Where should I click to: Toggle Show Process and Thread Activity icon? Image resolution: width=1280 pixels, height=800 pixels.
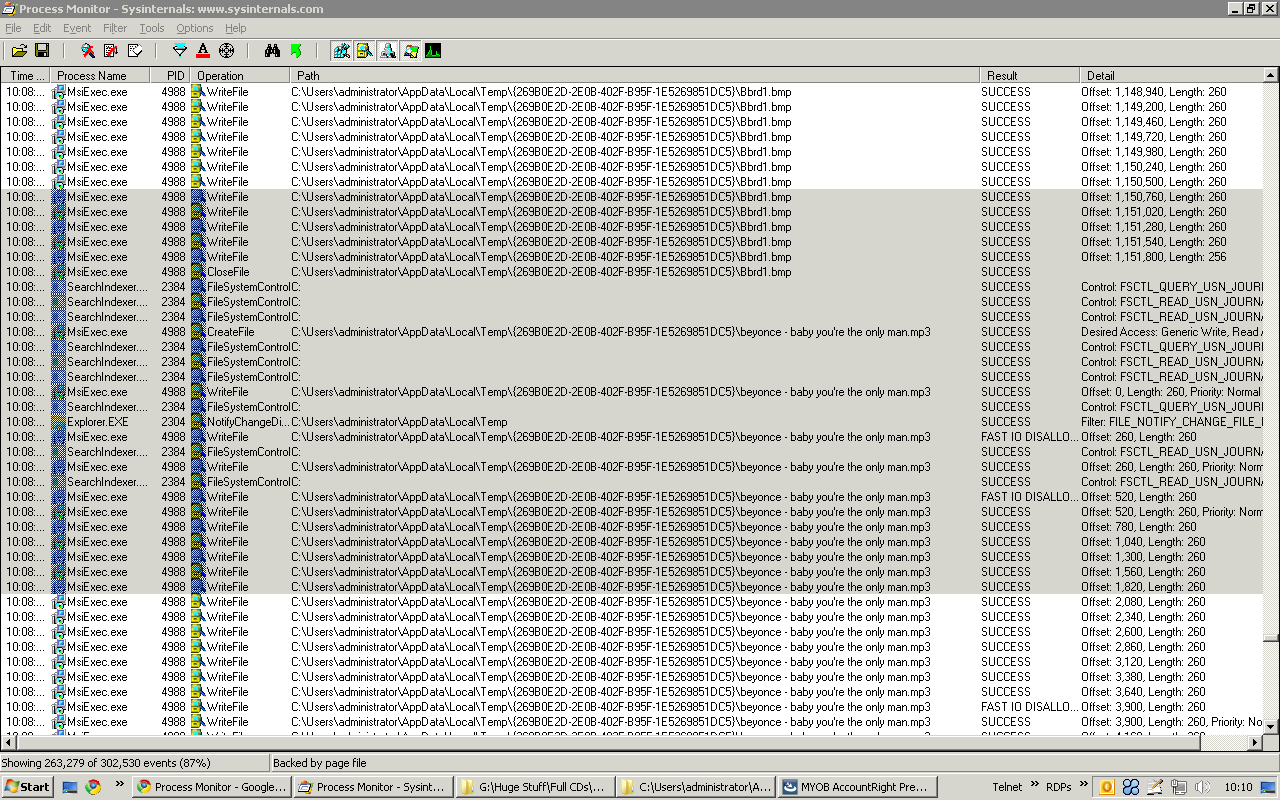410,50
